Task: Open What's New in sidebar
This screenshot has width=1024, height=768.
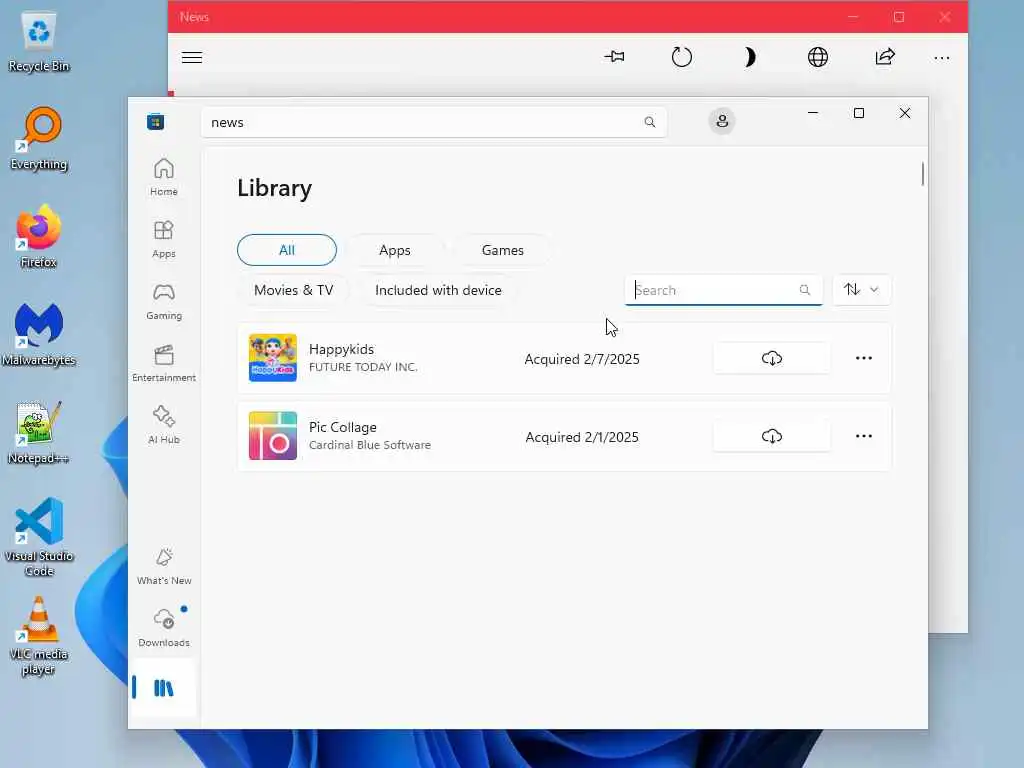Action: [x=164, y=566]
